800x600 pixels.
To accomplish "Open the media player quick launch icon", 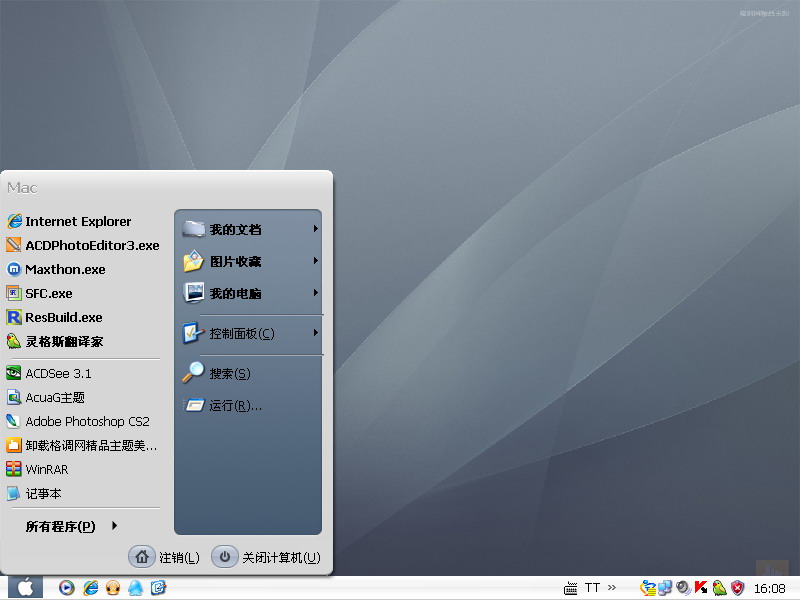I will pyautogui.click(x=66, y=588).
